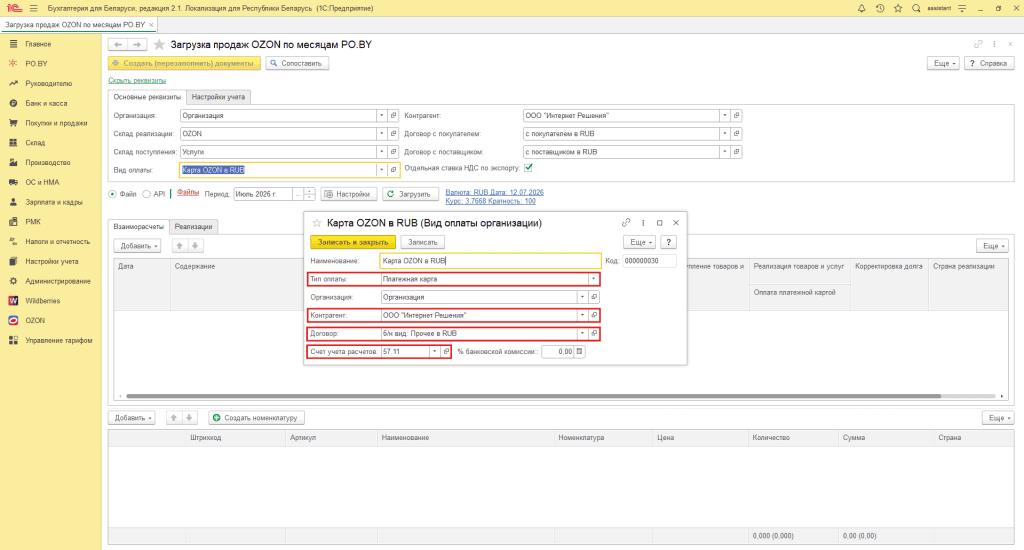1024x550 pixels.
Task: Open the Договор с покупателем link icon
Action: [736, 134]
